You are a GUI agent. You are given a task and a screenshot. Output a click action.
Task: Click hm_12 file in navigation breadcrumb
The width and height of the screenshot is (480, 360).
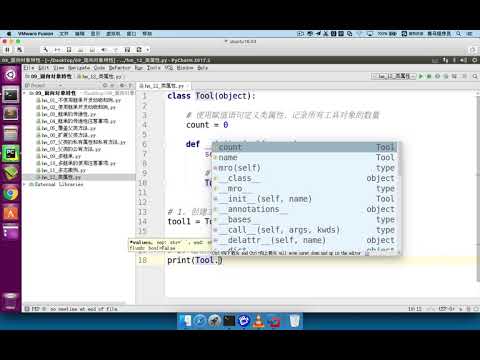coord(99,76)
